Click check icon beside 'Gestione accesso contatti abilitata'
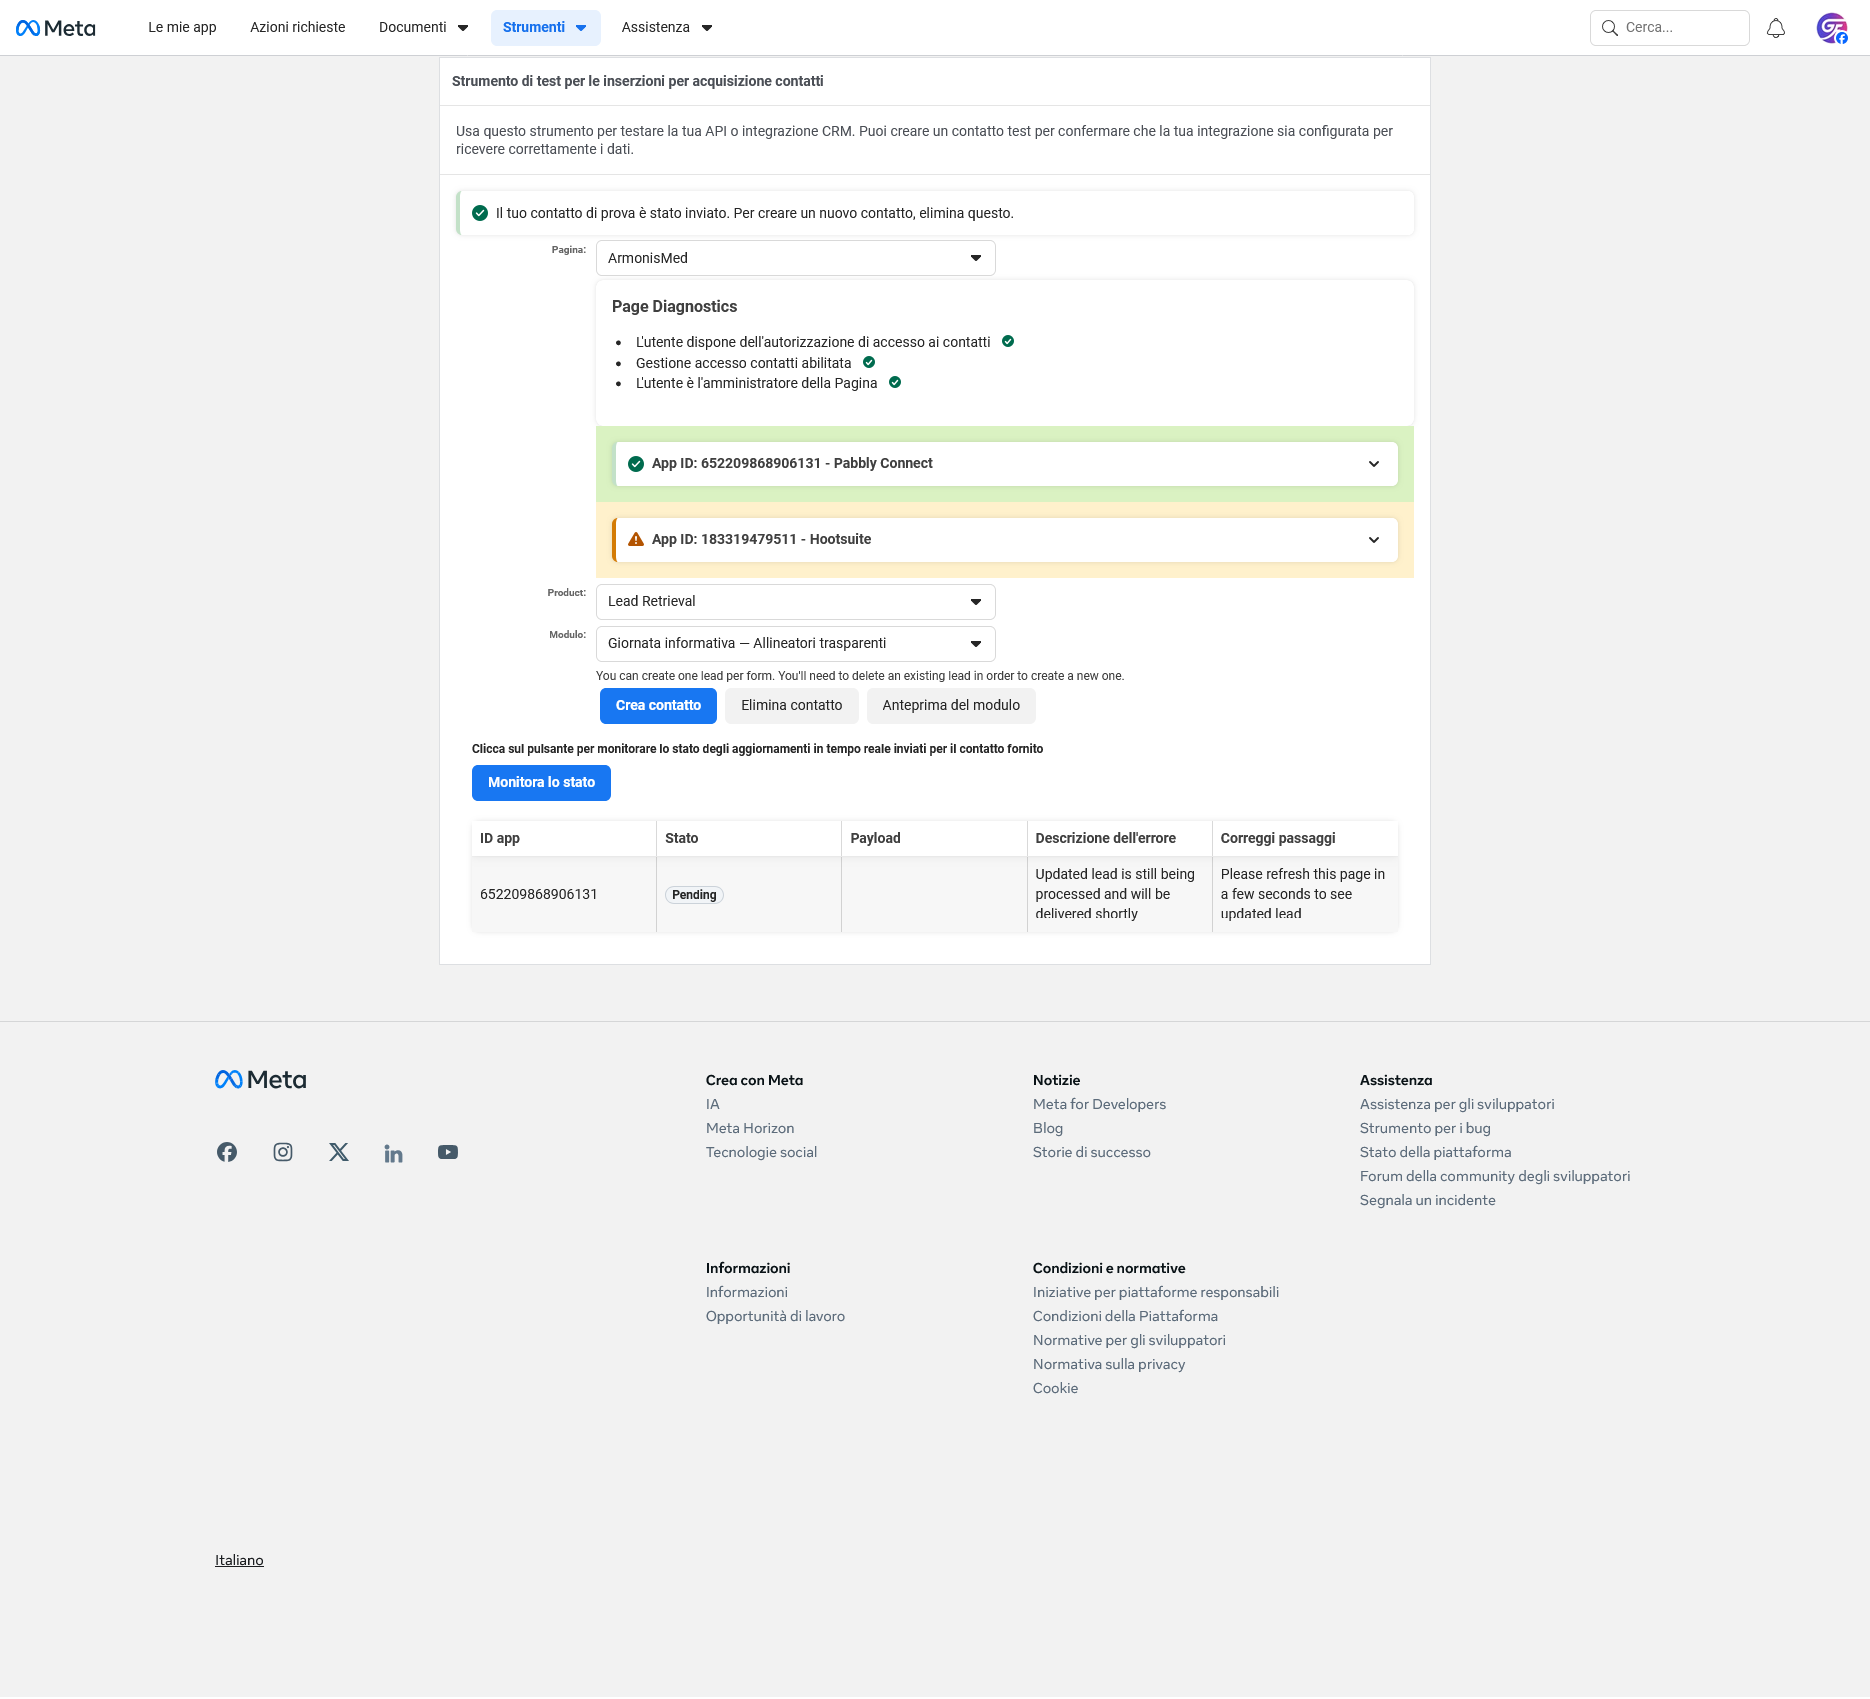The image size is (1870, 1699). pyautogui.click(x=869, y=362)
